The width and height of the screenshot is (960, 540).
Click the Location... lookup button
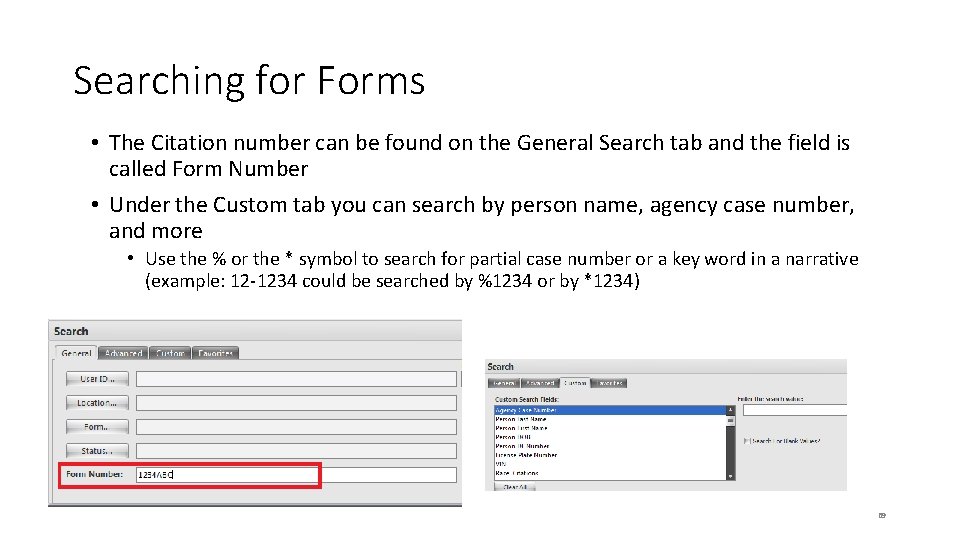(97, 403)
